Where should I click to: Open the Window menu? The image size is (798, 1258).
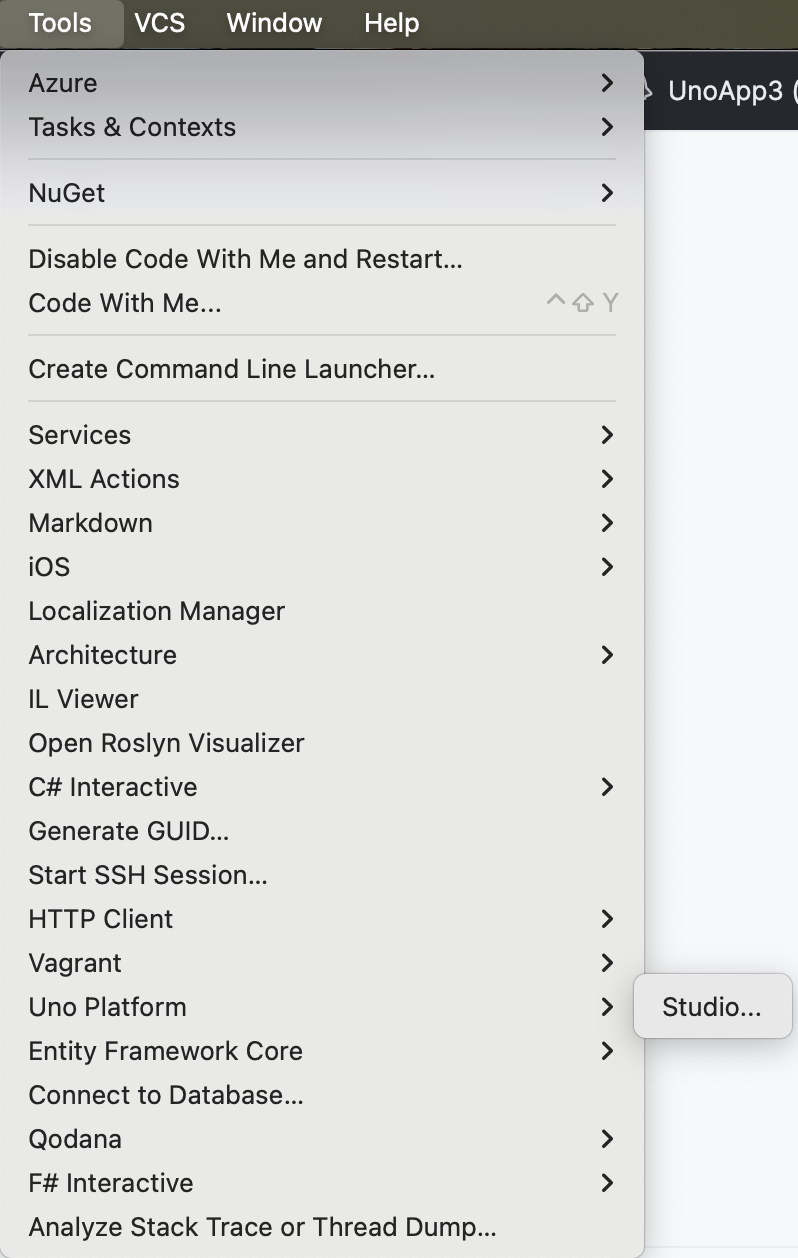(273, 22)
